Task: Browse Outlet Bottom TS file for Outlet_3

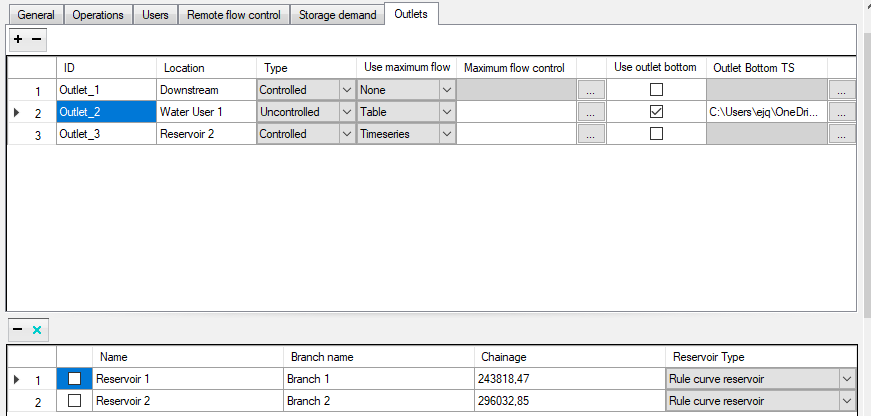Action: click(842, 134)
